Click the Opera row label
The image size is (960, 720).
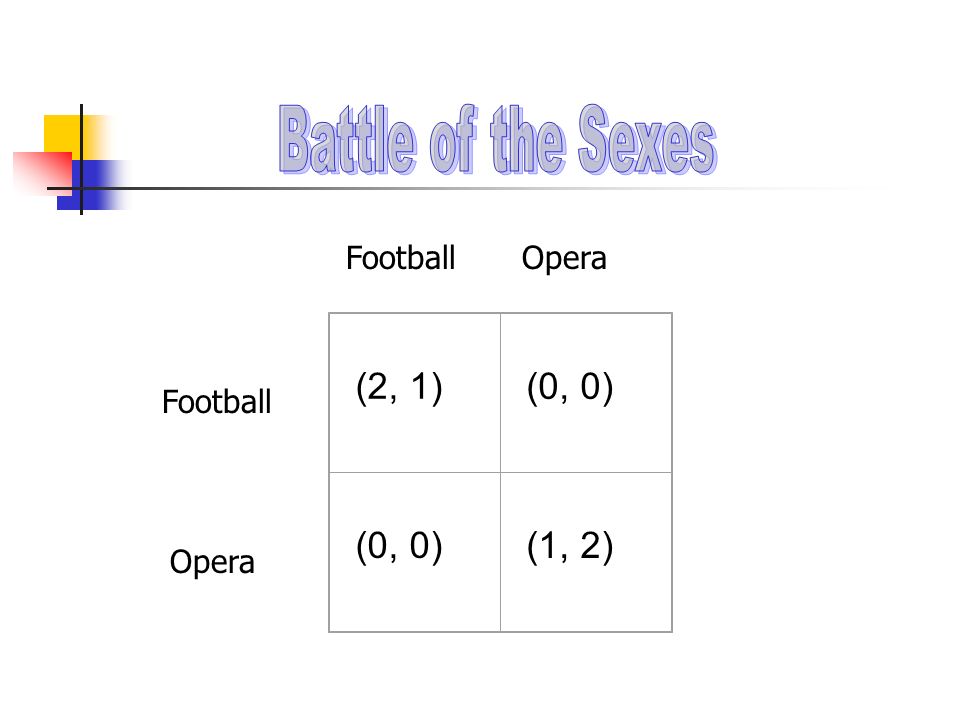212,562
